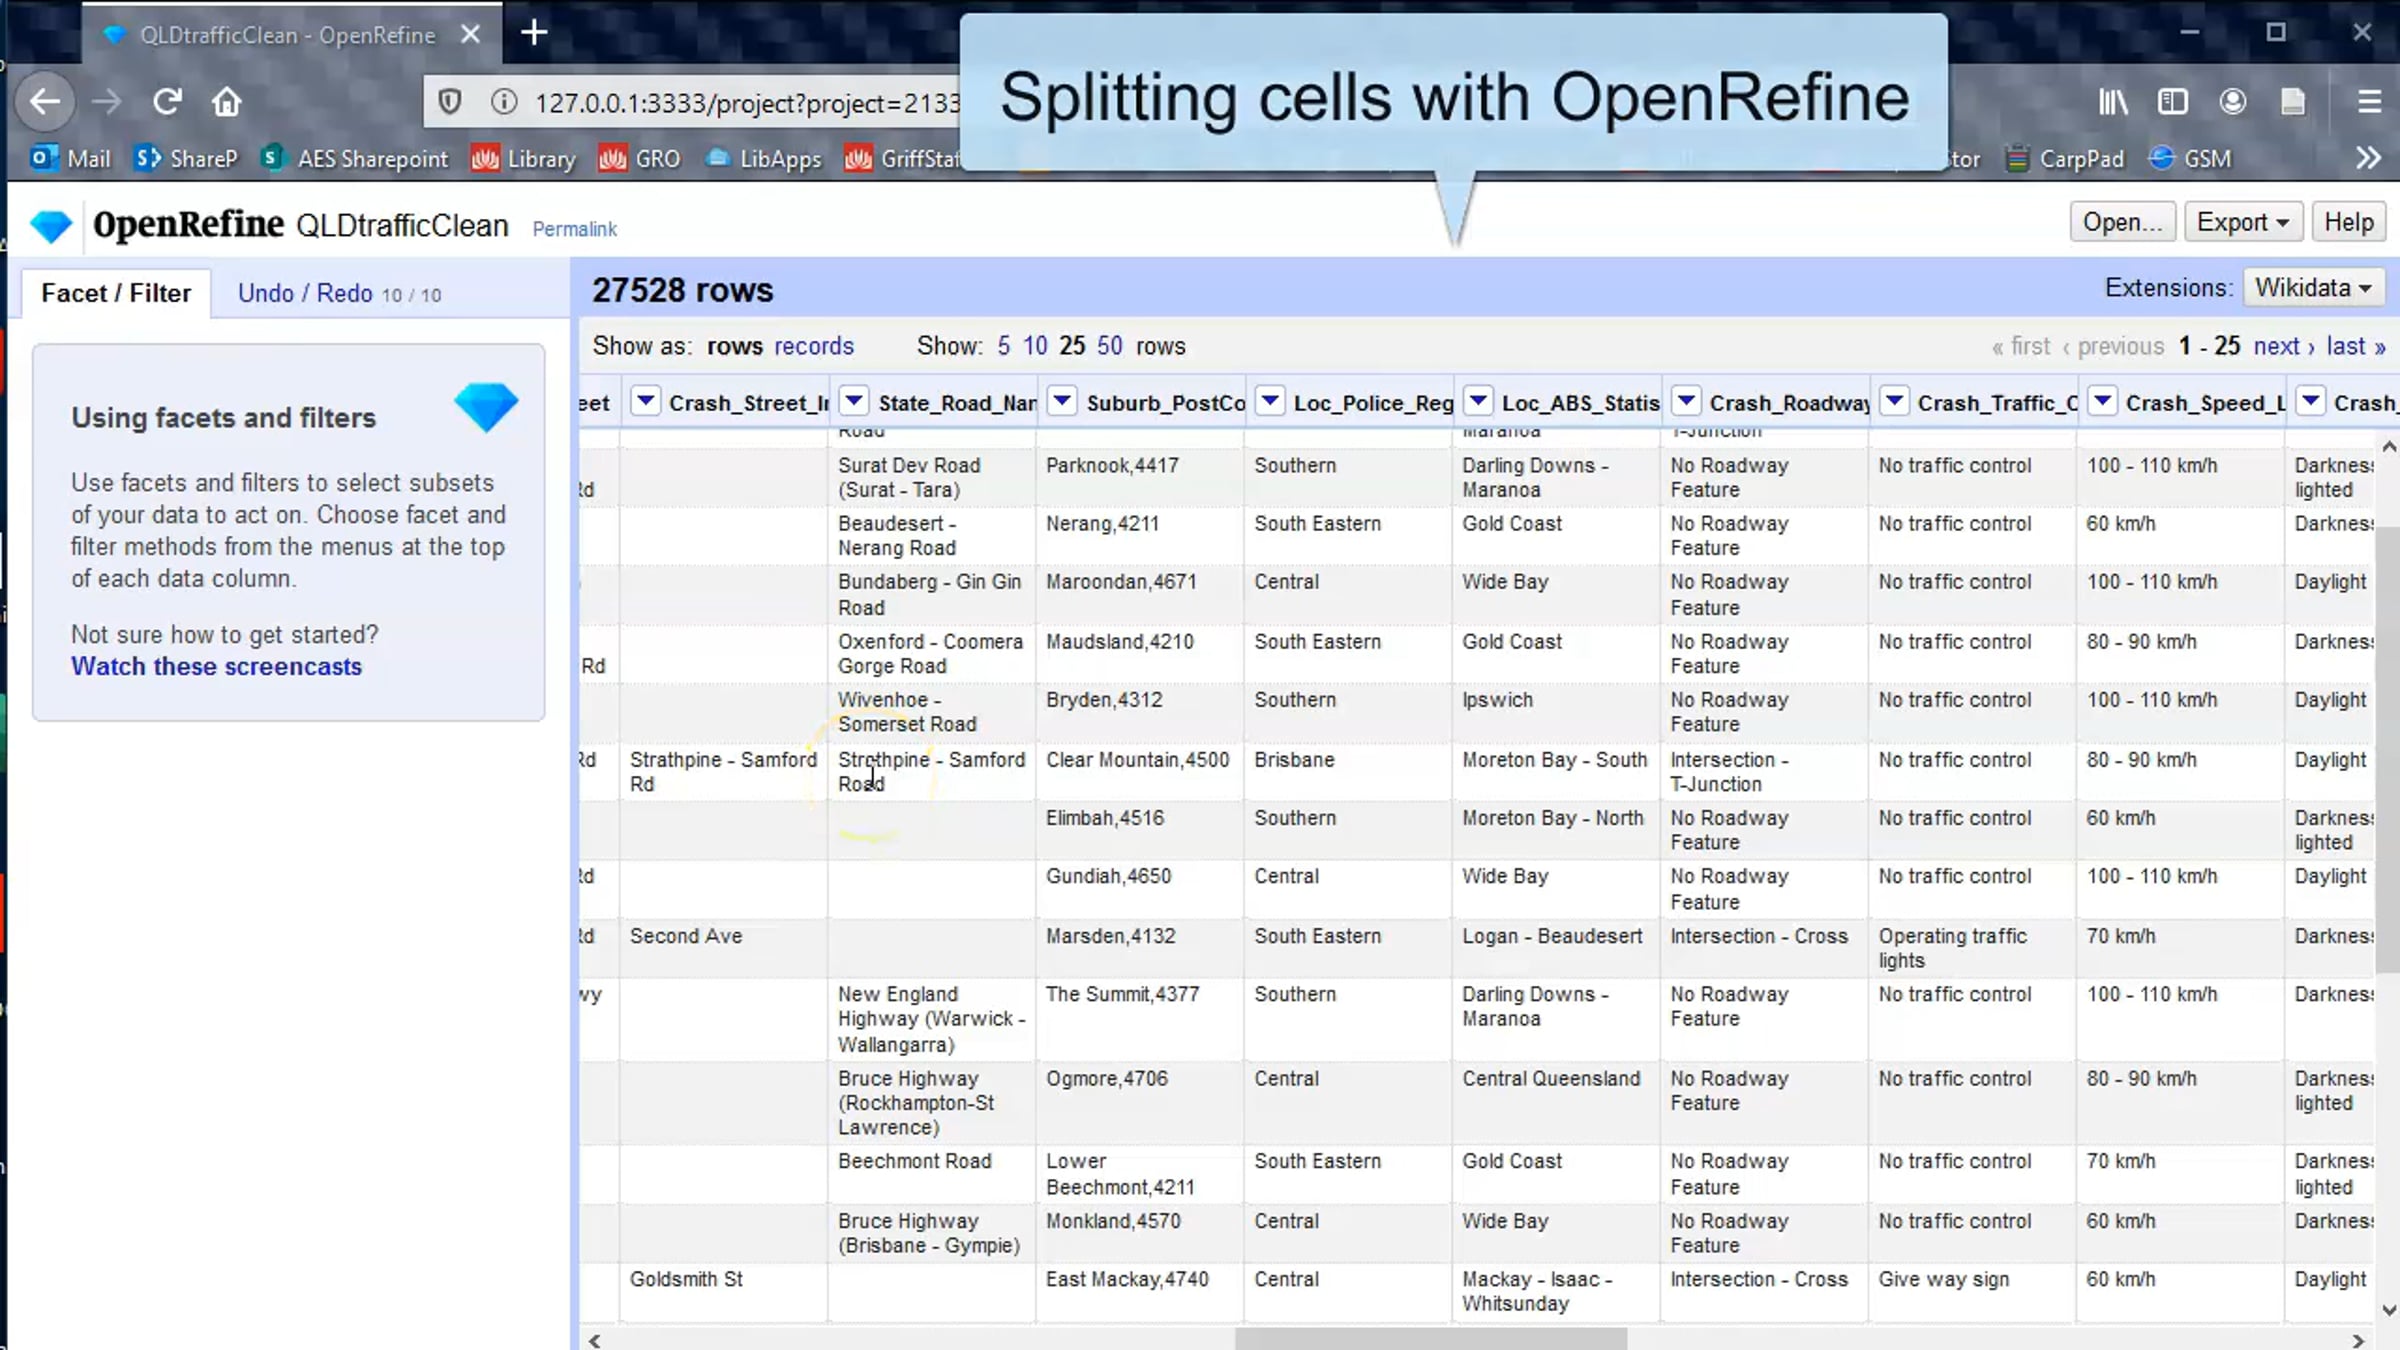Screen dimensions: 2400x1350
Task: Open the Mail bookmark
Action: [x=70, y=158]
